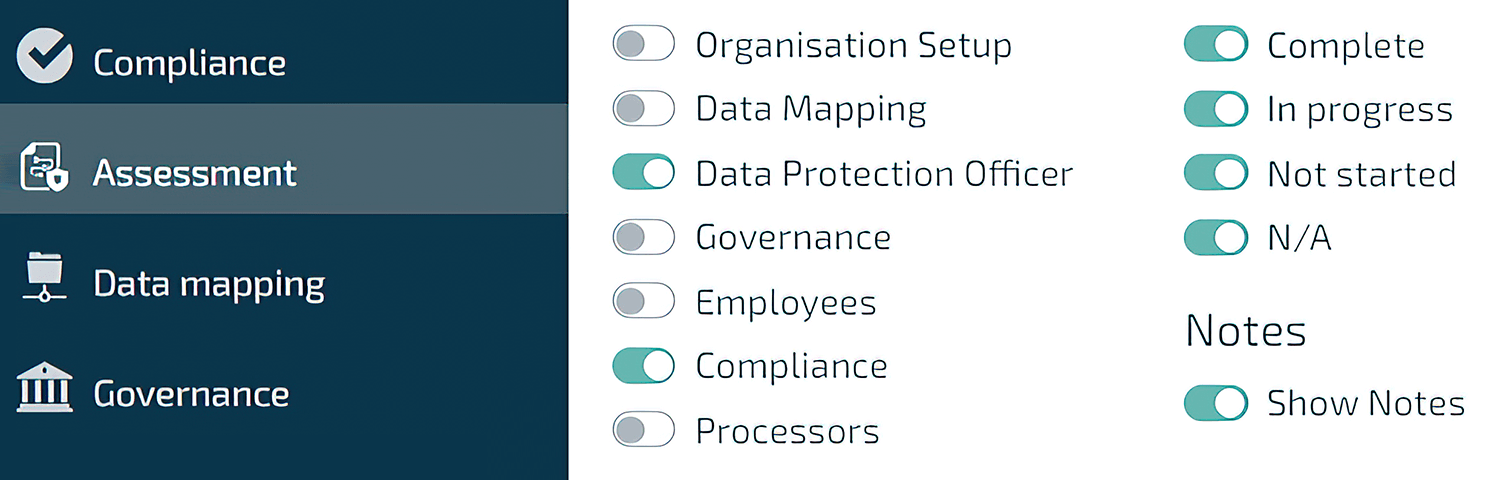Turn off the Complete status toggle
This screenshot has width=1500, height=480.
coord(1216,44)
